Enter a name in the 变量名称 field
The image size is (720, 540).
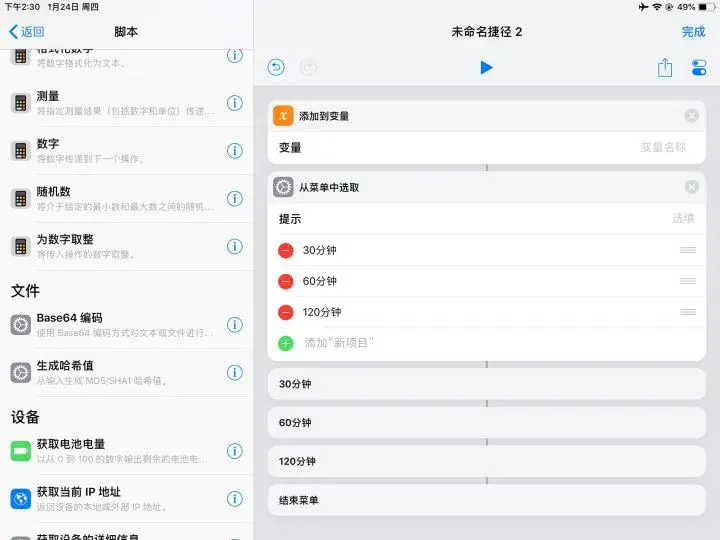click(x=663, y=147)
